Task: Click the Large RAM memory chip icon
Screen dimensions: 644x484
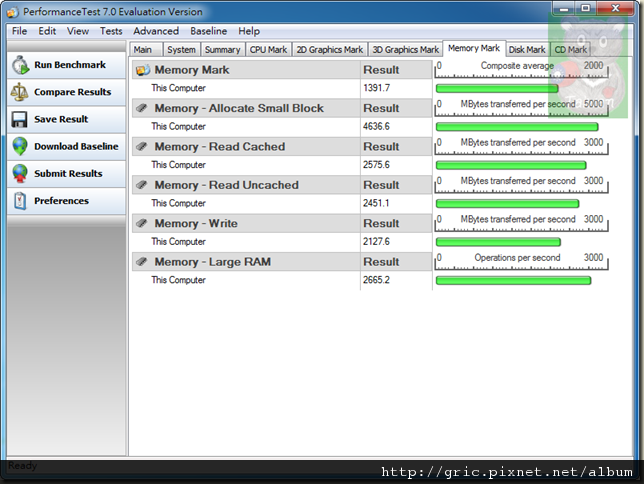Action: tap(142, 262)
